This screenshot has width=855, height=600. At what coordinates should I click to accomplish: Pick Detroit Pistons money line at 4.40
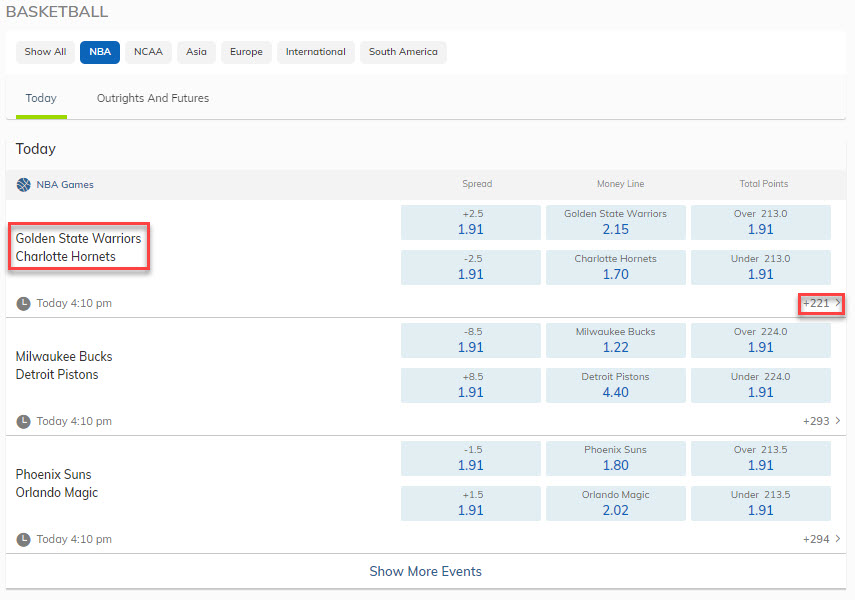click(x=615, y=385)
